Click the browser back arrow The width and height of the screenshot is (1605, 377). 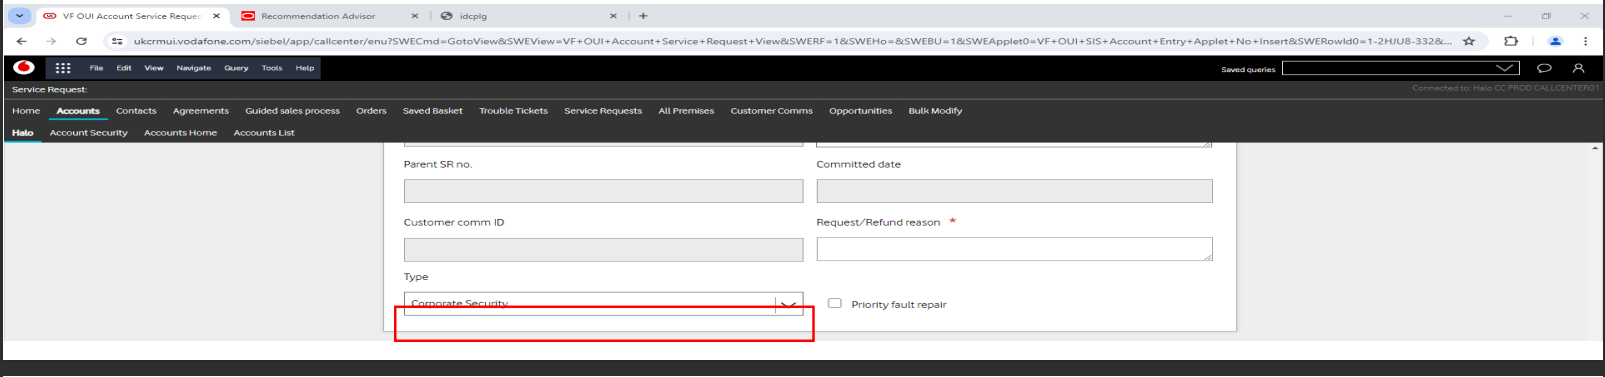tap(22, 41)
